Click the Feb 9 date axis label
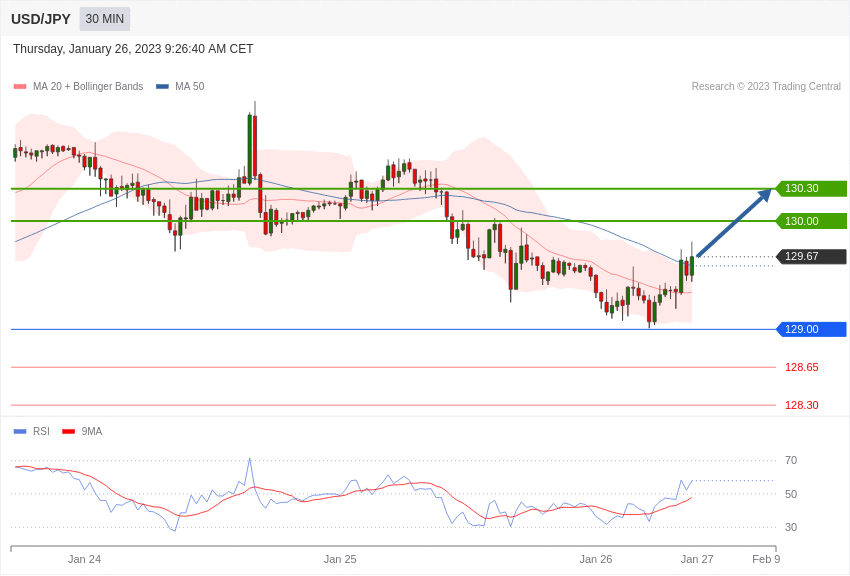 tap(766, 559)
